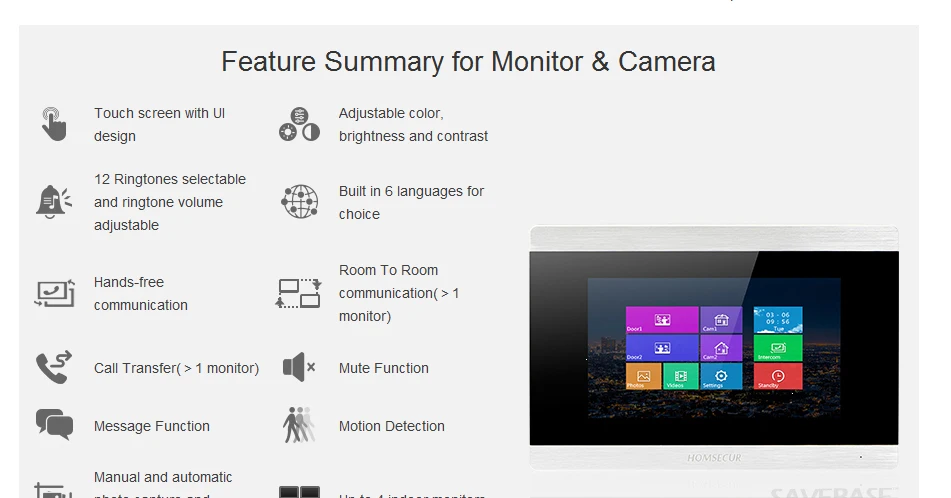Tap the green Intercom tile on monitor
Screen dimensions: 951x498
(x=778, y=348)
